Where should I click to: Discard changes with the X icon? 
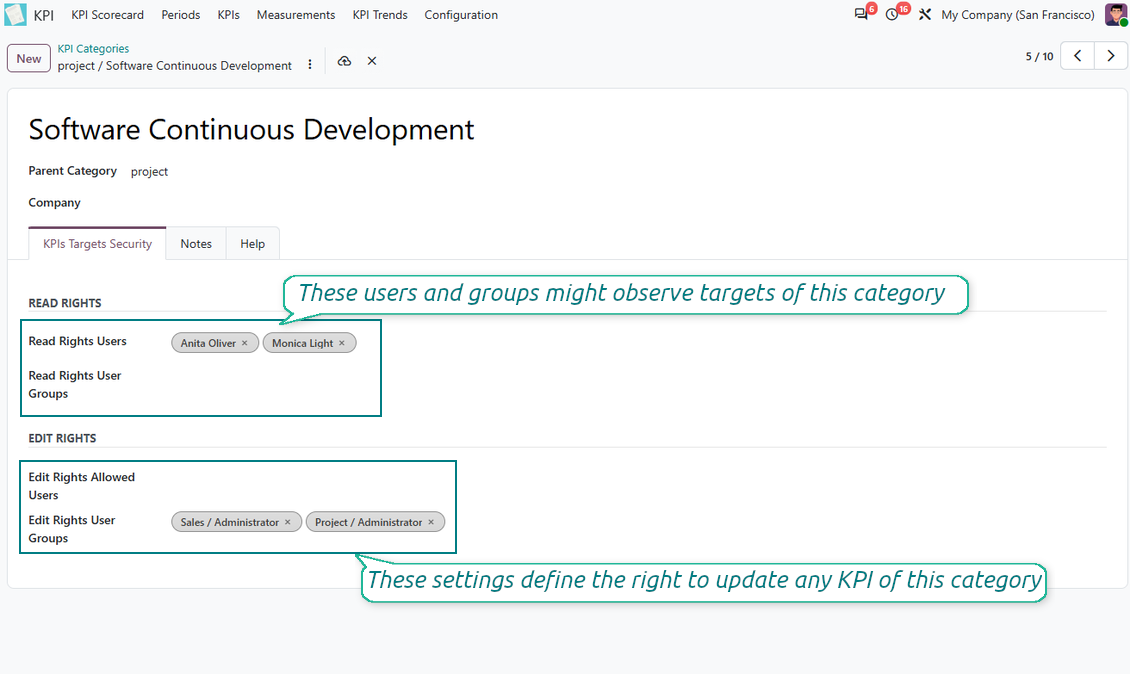point(372,61)
